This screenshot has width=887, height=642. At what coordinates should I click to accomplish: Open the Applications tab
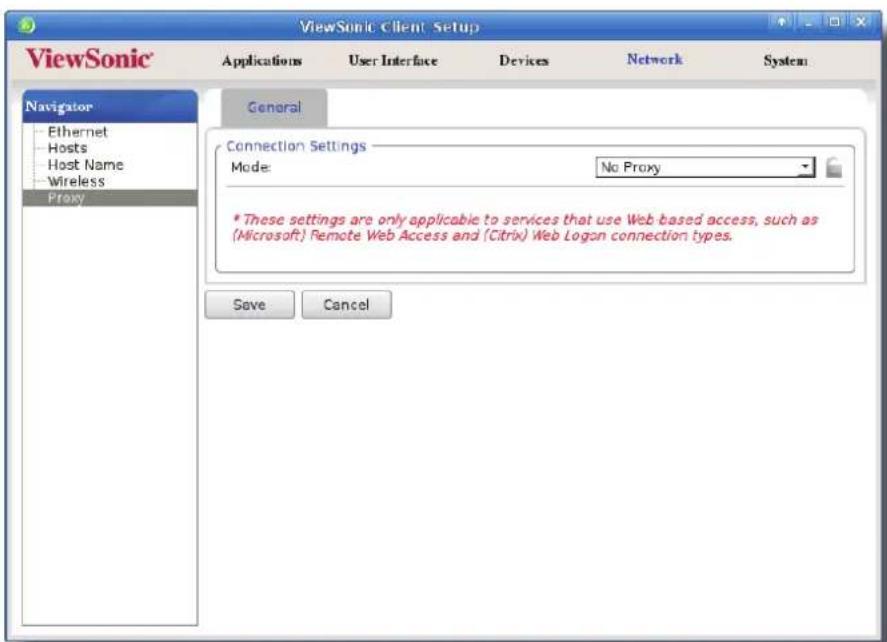tap(262, 61)
